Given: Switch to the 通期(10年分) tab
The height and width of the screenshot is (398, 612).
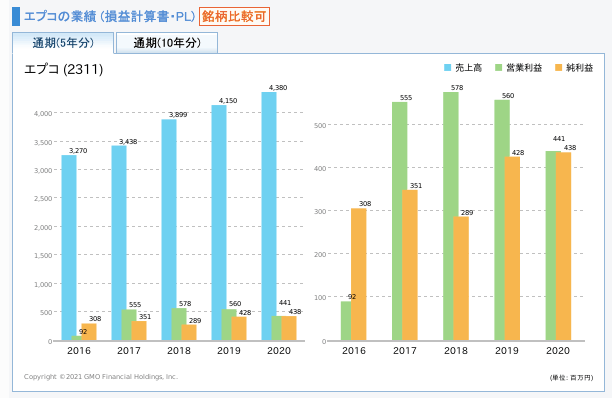Looking at the screenshot, I should (167, 43).
